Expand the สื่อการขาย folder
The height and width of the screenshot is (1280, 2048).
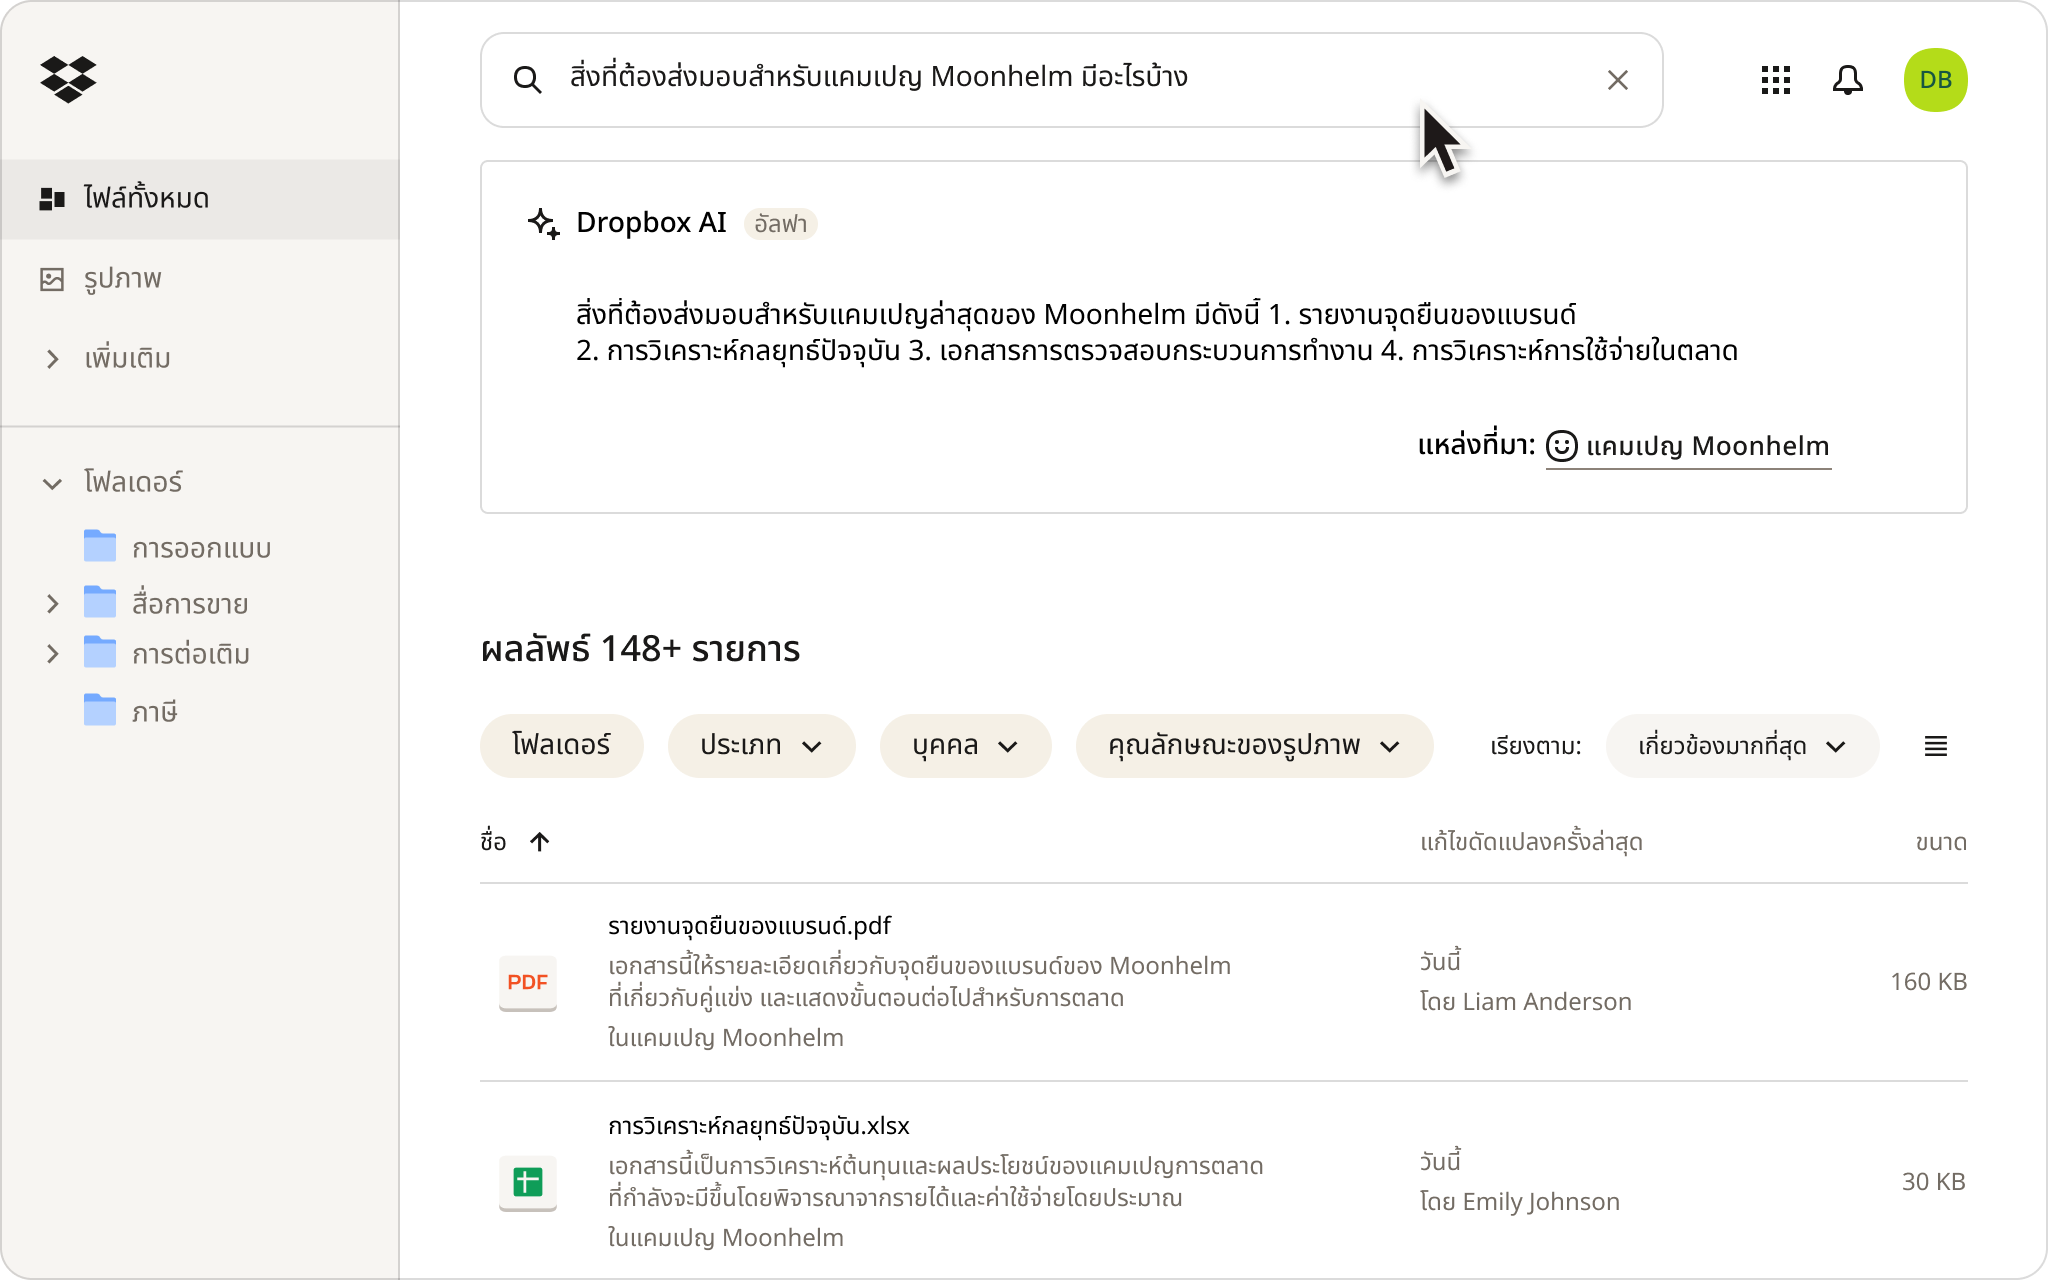pyautogui.click(x=53, y=604)
